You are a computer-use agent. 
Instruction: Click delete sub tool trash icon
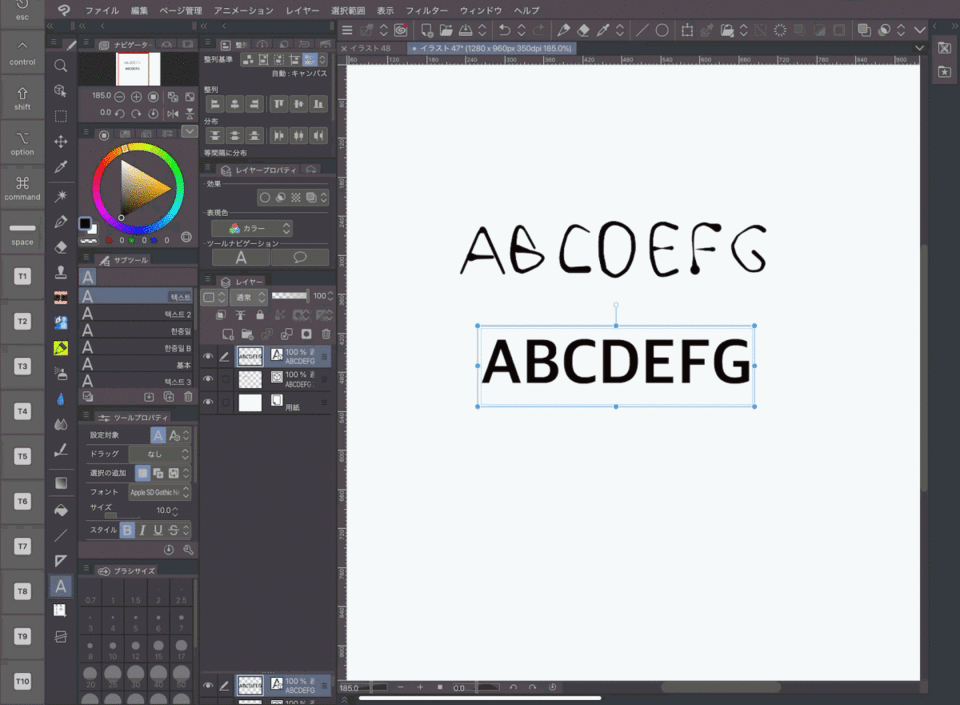(x=189, y=397)
